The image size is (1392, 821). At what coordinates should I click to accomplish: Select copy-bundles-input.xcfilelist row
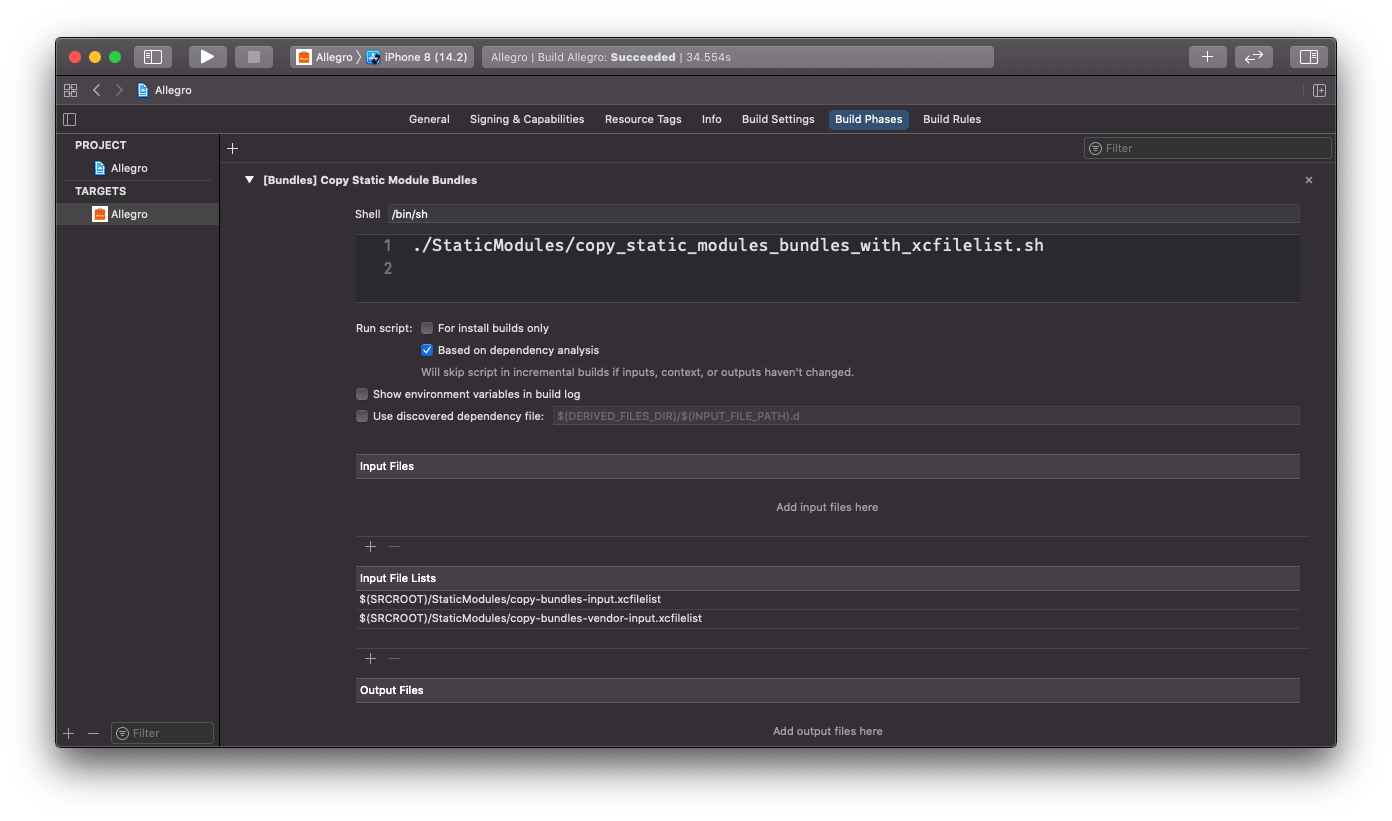(x=828, y=599)
